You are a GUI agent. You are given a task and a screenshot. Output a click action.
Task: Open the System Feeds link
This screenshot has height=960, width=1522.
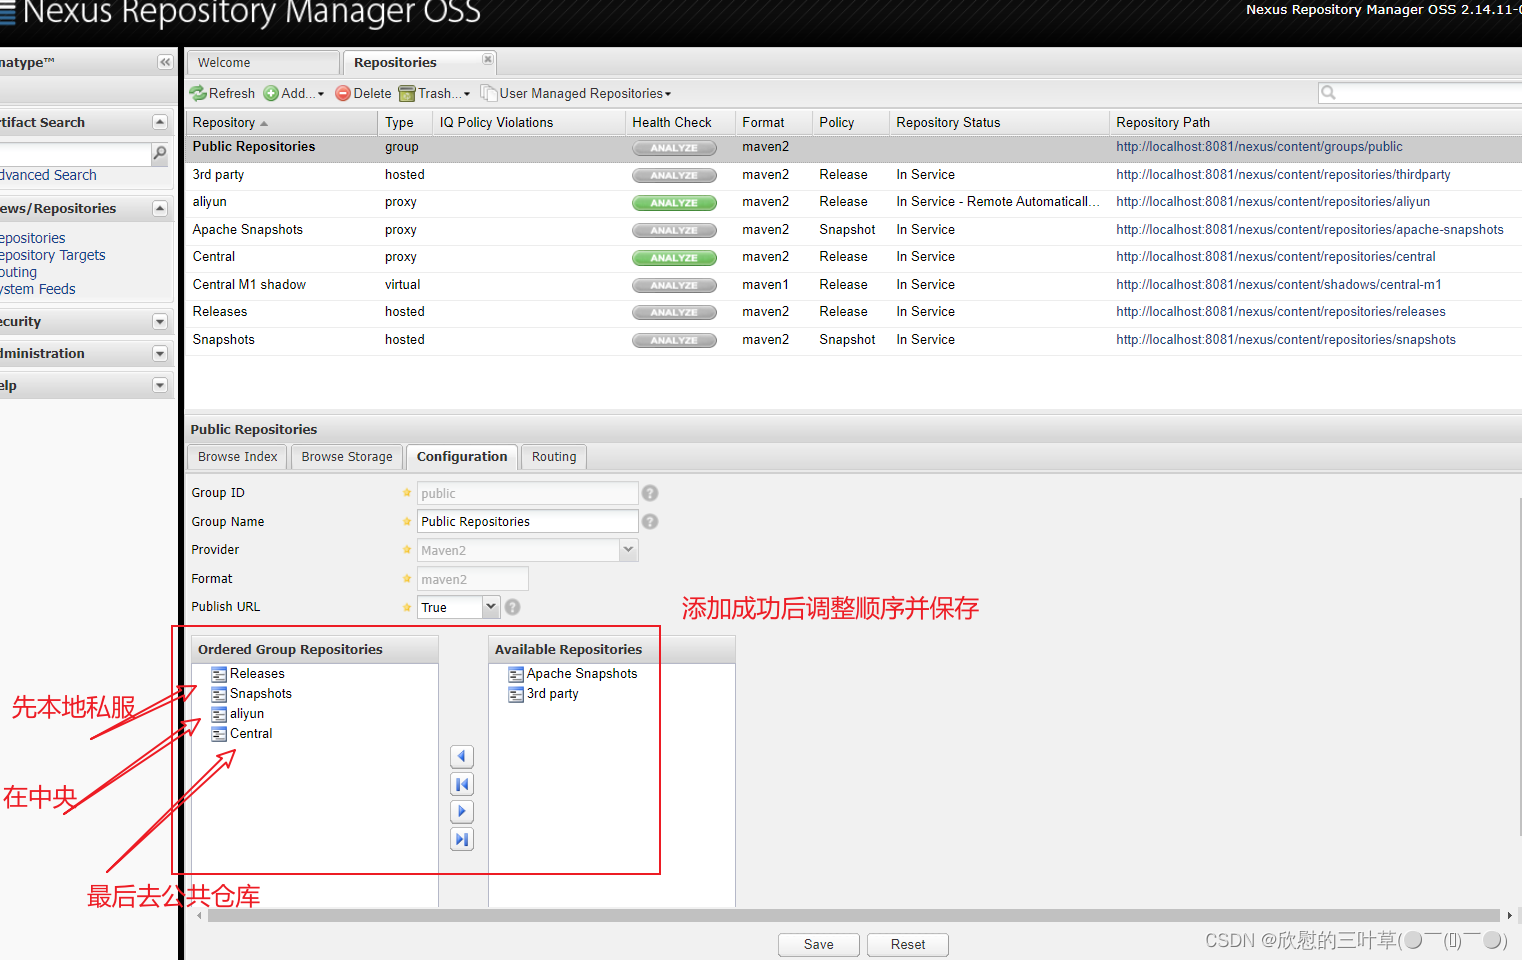(x=38, y=289)
